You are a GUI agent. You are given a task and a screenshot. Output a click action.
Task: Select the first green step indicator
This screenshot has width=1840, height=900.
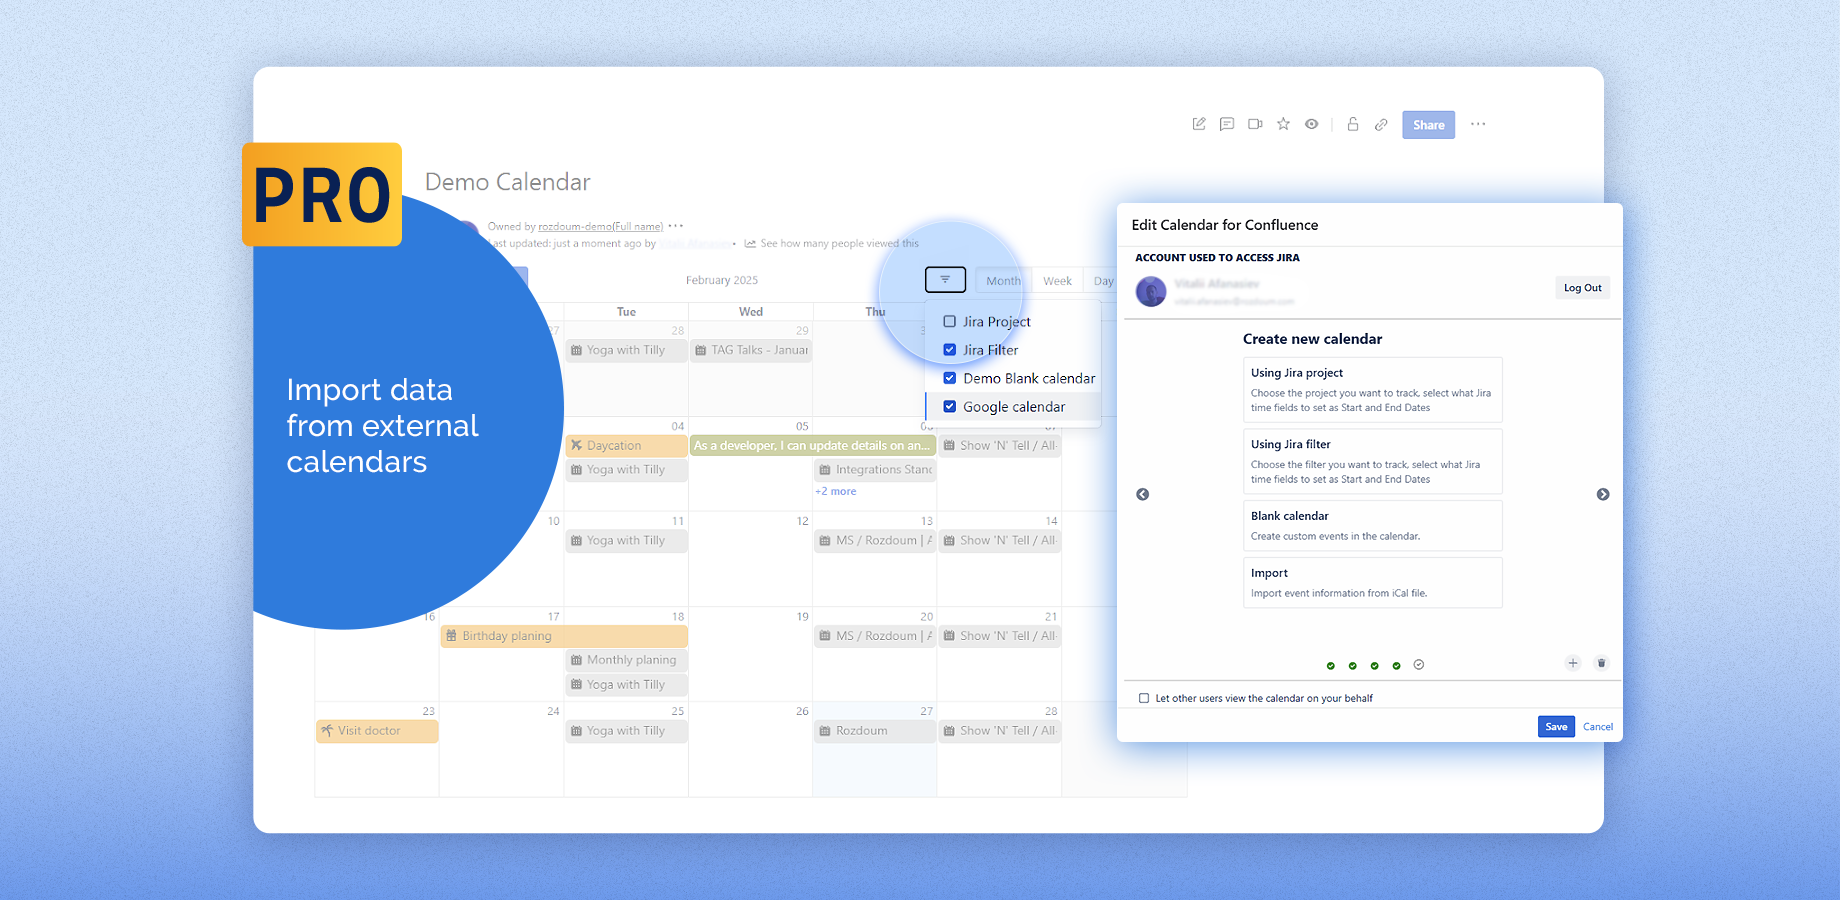(1331, 665)
